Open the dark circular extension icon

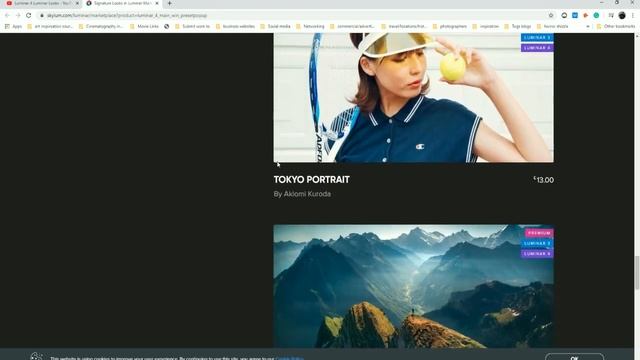pos(564,16)
